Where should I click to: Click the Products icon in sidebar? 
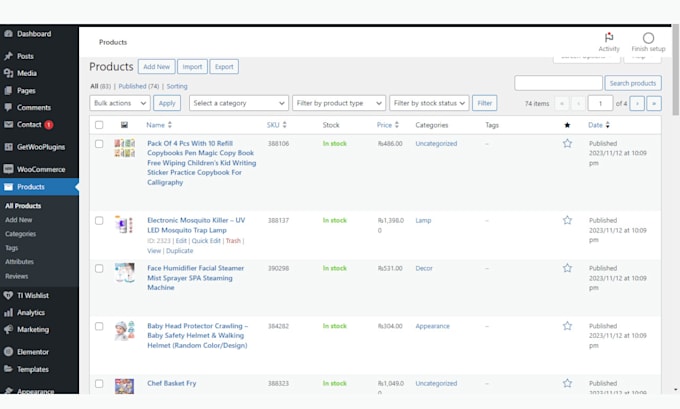coord(8,187)
